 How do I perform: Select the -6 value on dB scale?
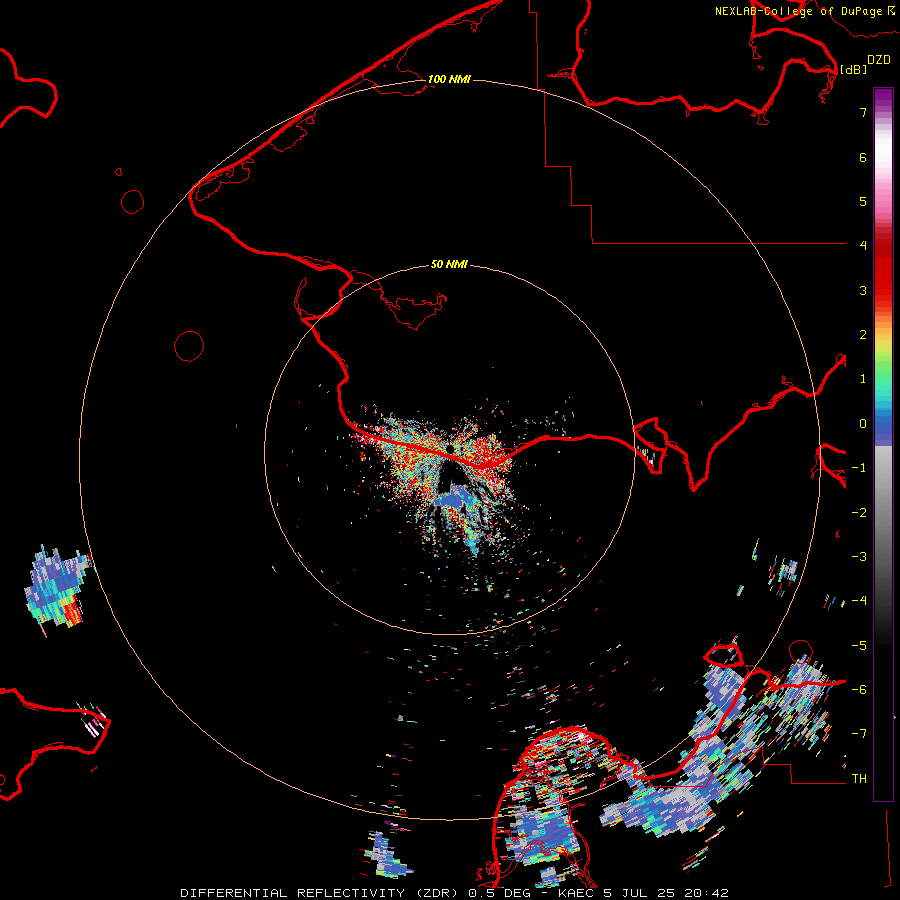click(x=859, y=690)
